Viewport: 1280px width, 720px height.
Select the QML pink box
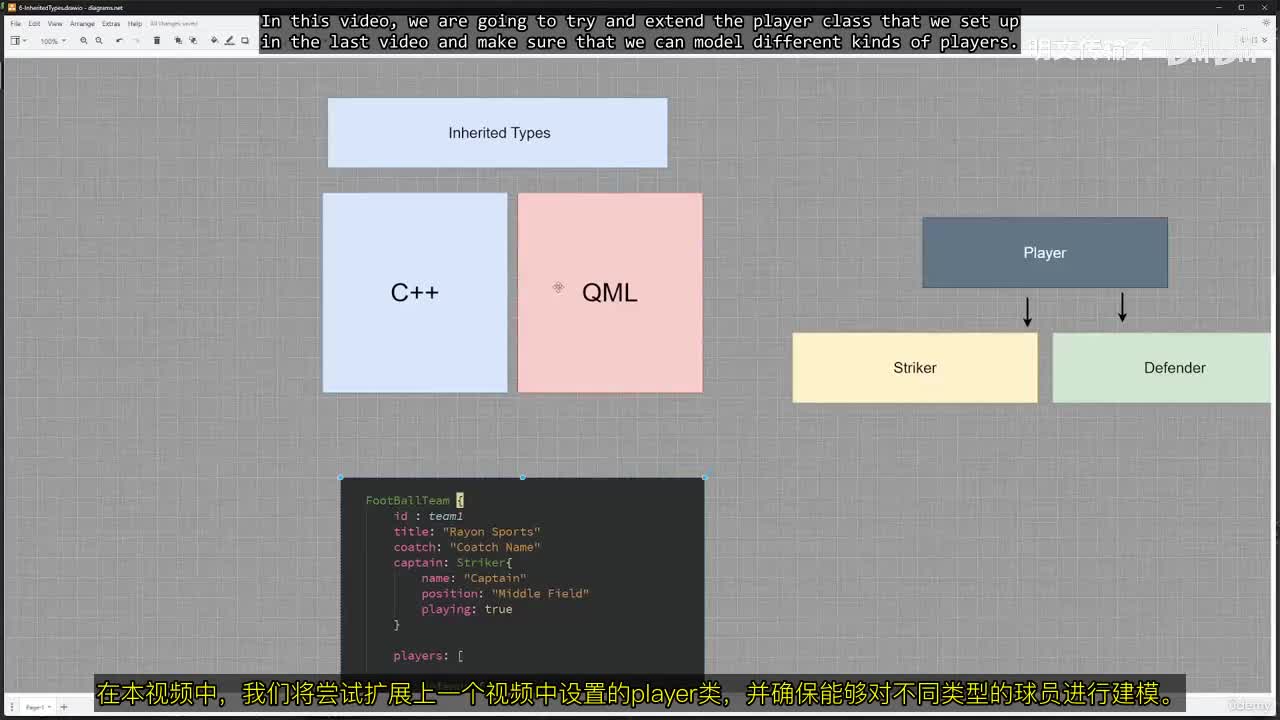[610, 292]
